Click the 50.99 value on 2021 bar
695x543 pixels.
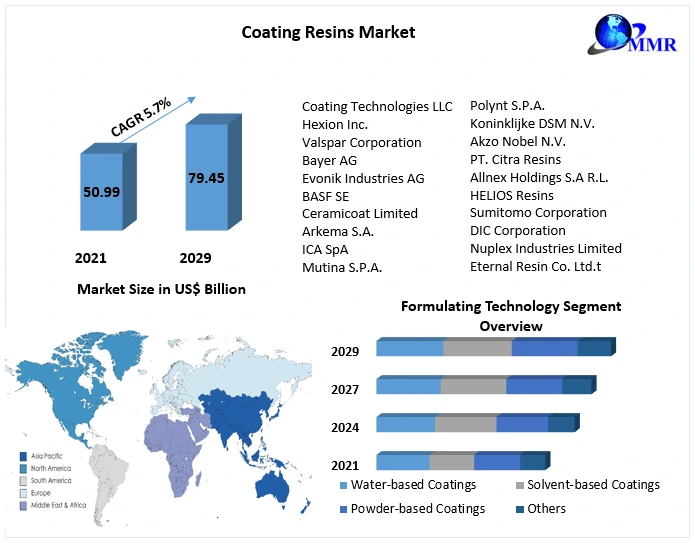coord(102,191)
